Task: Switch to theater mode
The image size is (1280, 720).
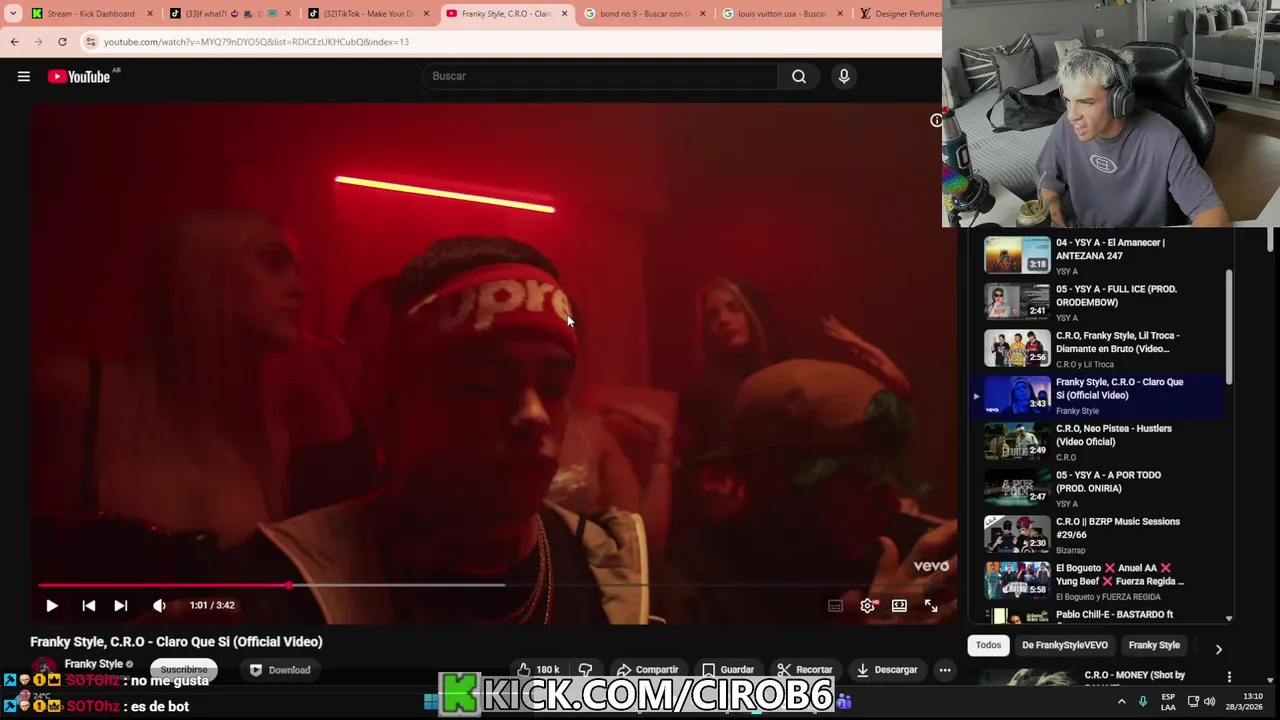Action: (899, 605)
